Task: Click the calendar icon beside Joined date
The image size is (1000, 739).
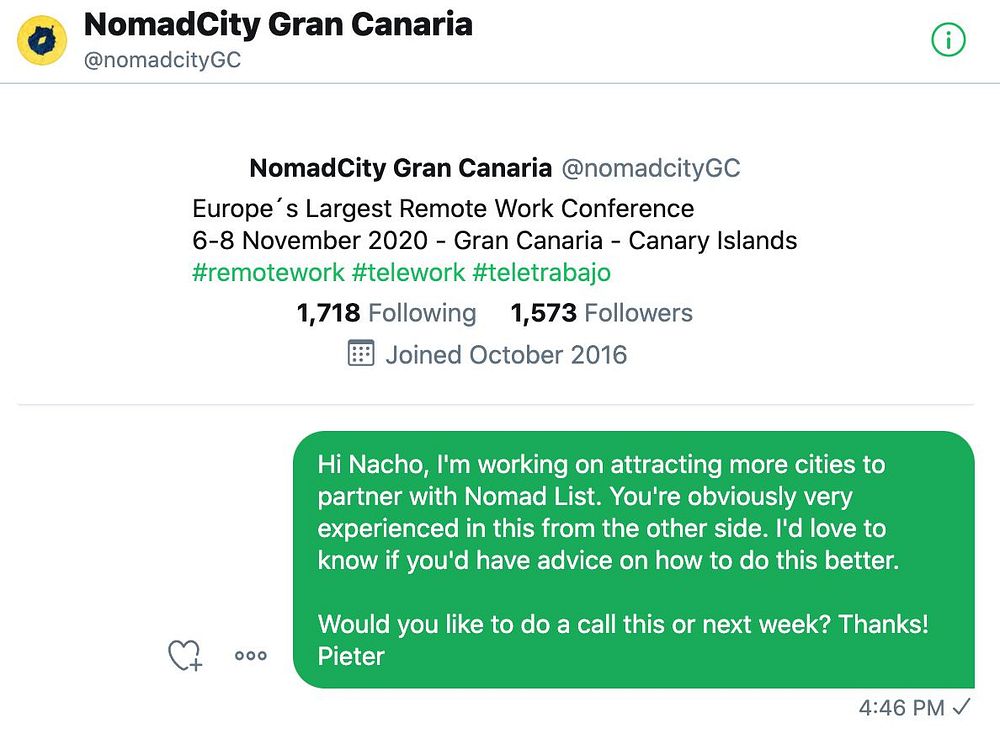Action: click(360, 354)
